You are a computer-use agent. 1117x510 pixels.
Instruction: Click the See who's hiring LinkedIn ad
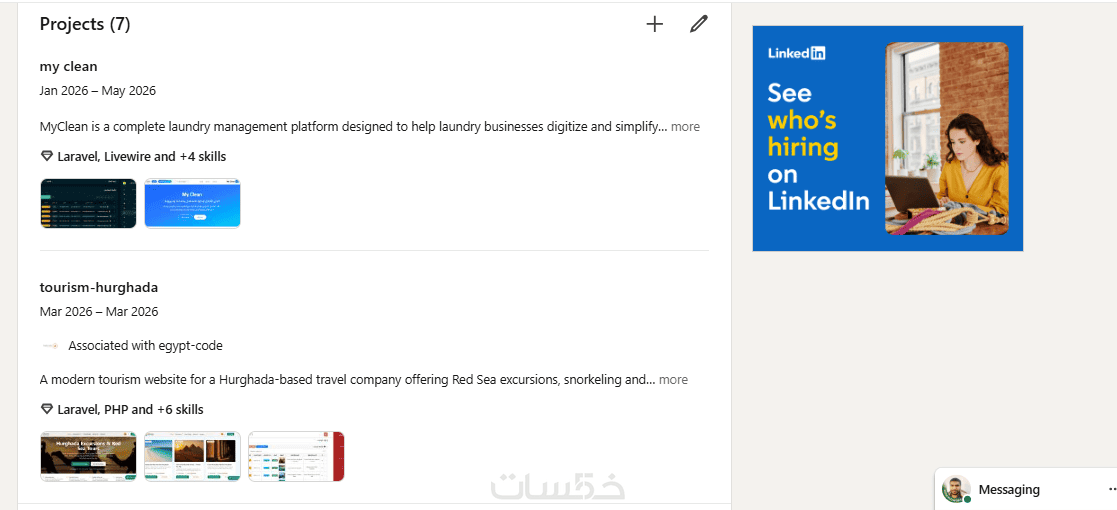coord(888,138)
